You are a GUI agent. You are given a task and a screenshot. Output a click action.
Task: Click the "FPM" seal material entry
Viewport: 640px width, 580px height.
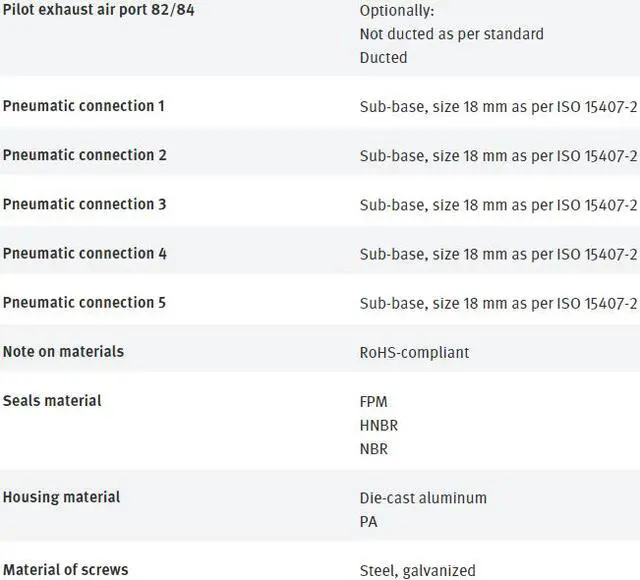[x=375, y=401]
